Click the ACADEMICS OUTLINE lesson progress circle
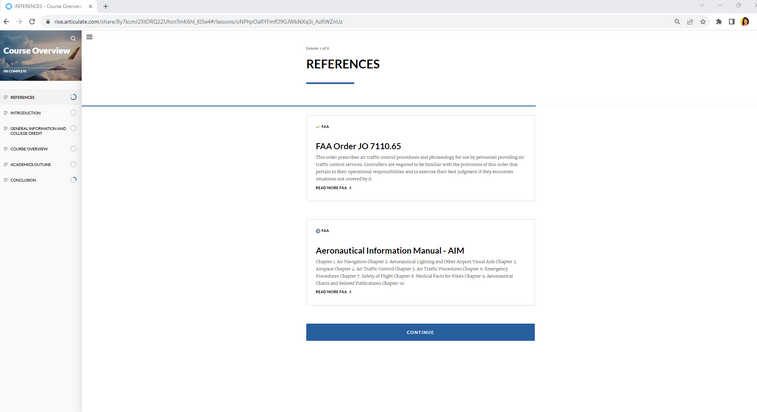 tap(74, 164)
